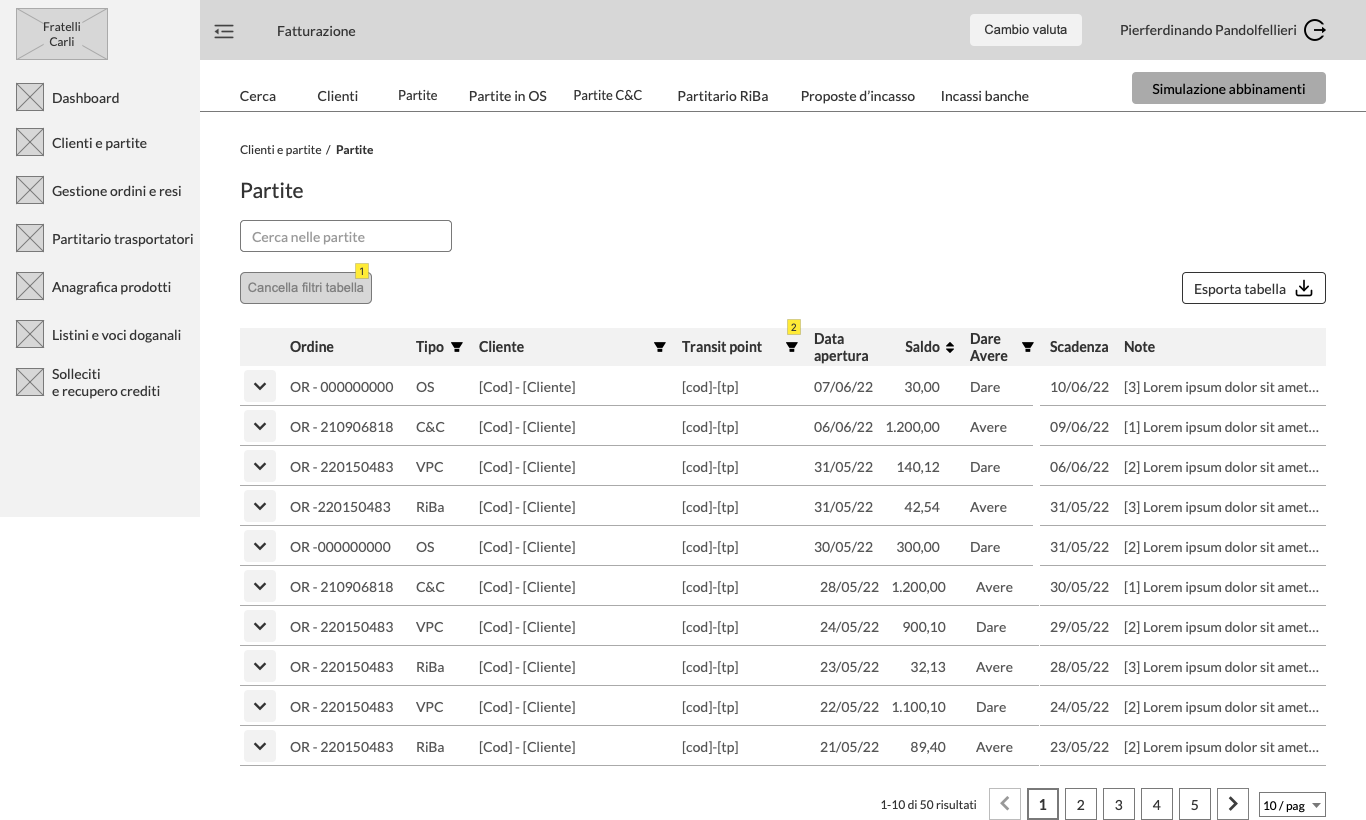
Task: Click the Tipo column filter icon
Action: [x=457, y=347]
